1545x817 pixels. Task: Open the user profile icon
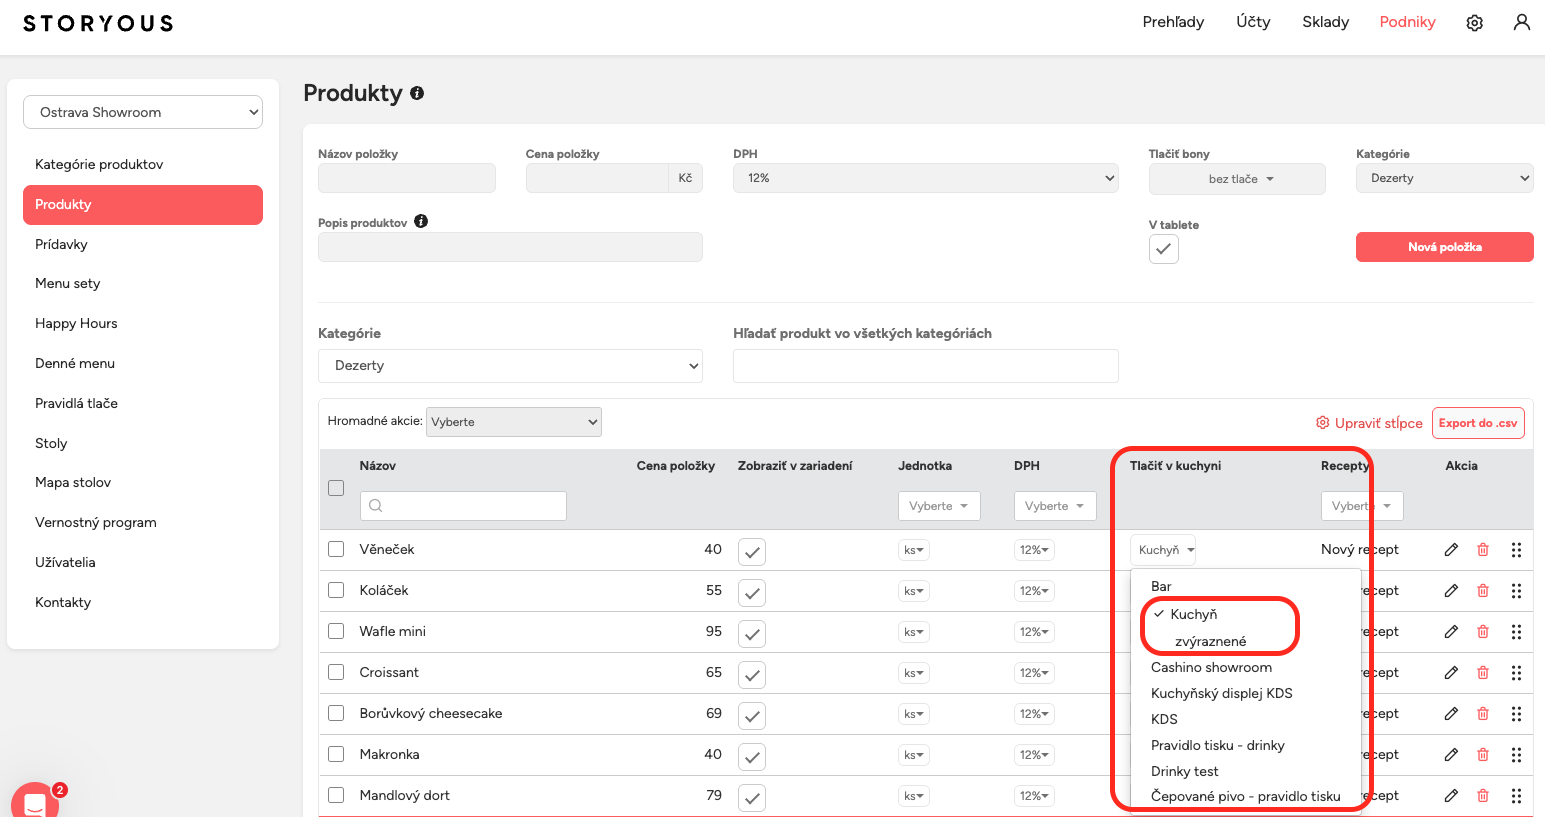(x=1521, y=22)
